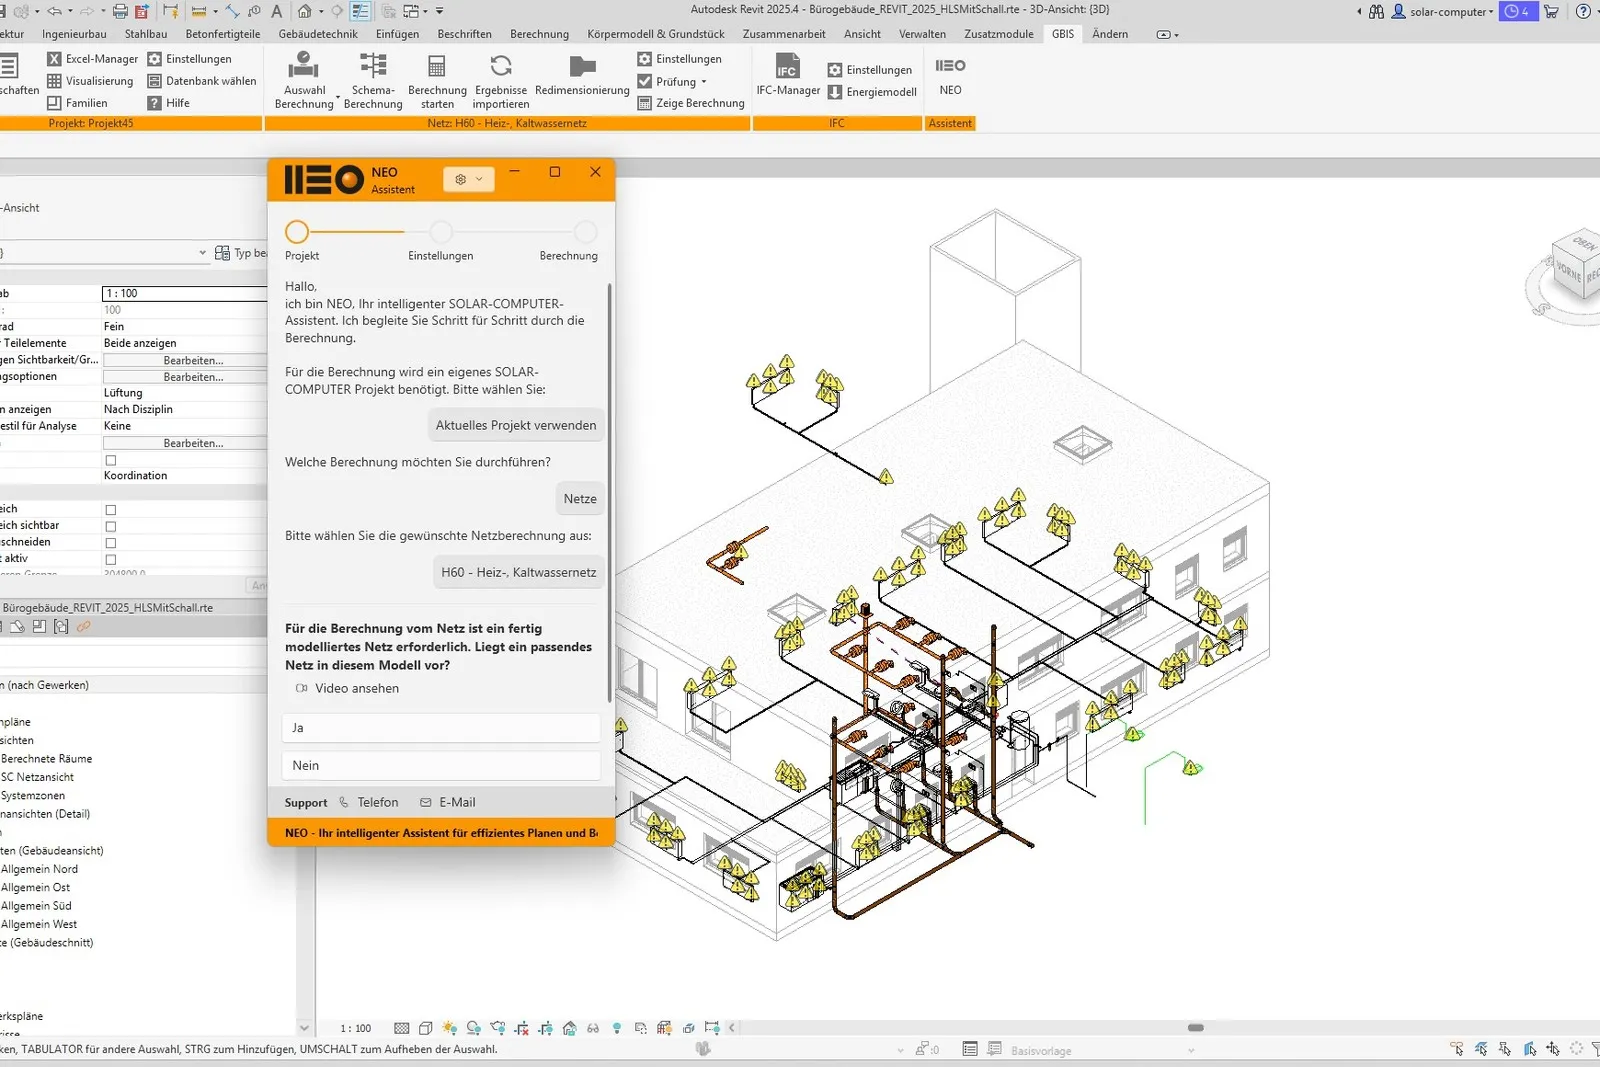1600x1067 pixels.
Task: Open the shopping cart icon in title bar
Action: click(1551, 12)
